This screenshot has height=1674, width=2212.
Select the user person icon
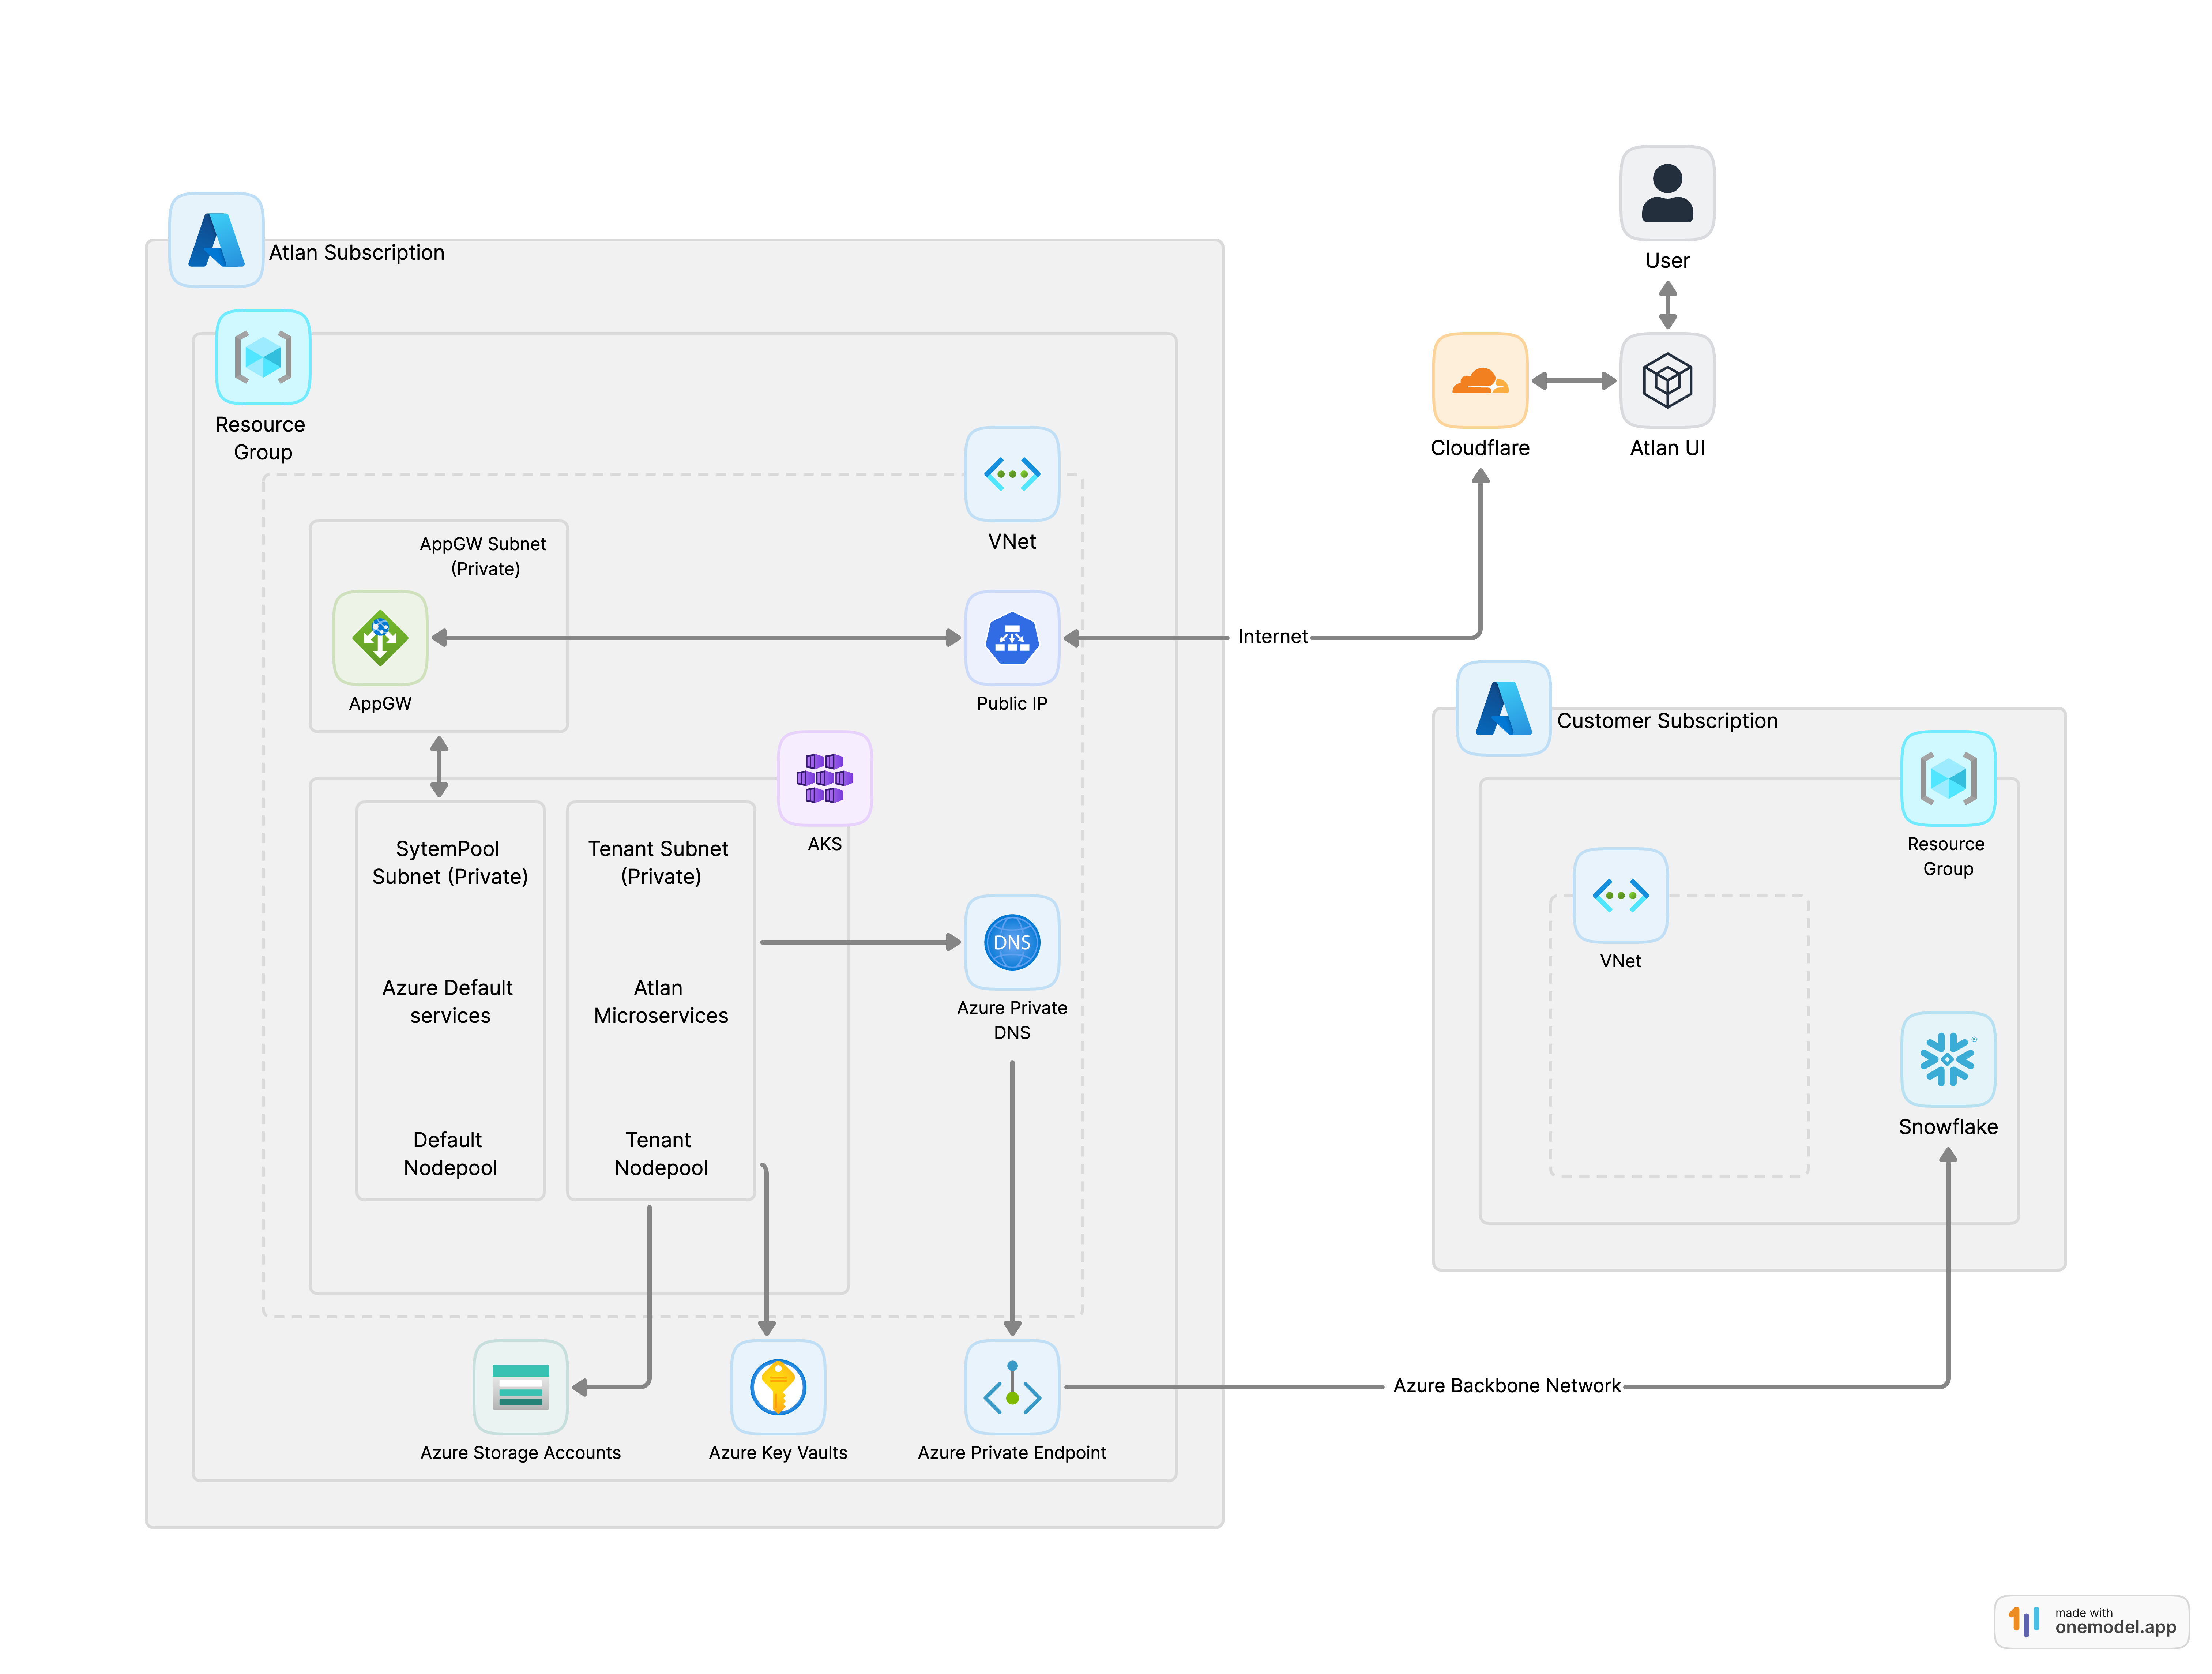tap(1667, 193)
